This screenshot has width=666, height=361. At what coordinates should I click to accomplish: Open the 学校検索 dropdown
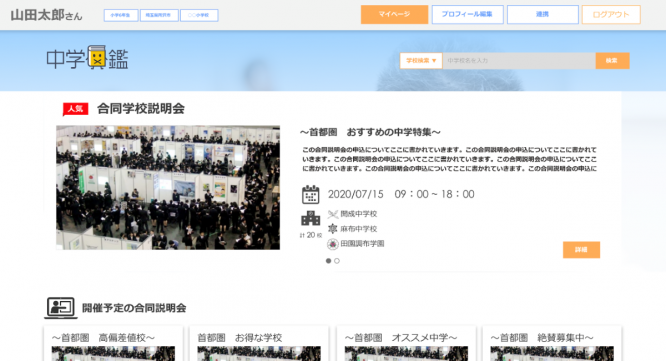click(421, 61)
